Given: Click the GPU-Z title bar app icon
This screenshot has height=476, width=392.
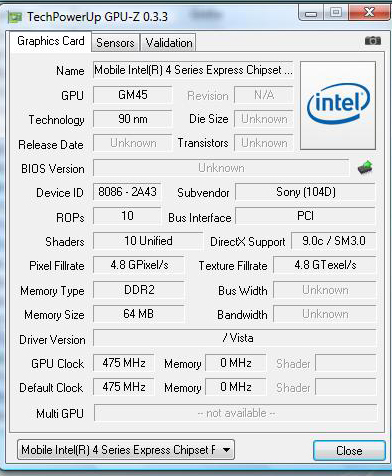Looking at the screenshot, I should 15,17.
